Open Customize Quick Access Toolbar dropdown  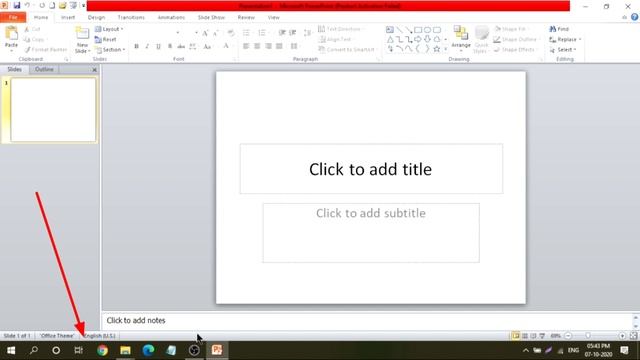tap(83, 6)
